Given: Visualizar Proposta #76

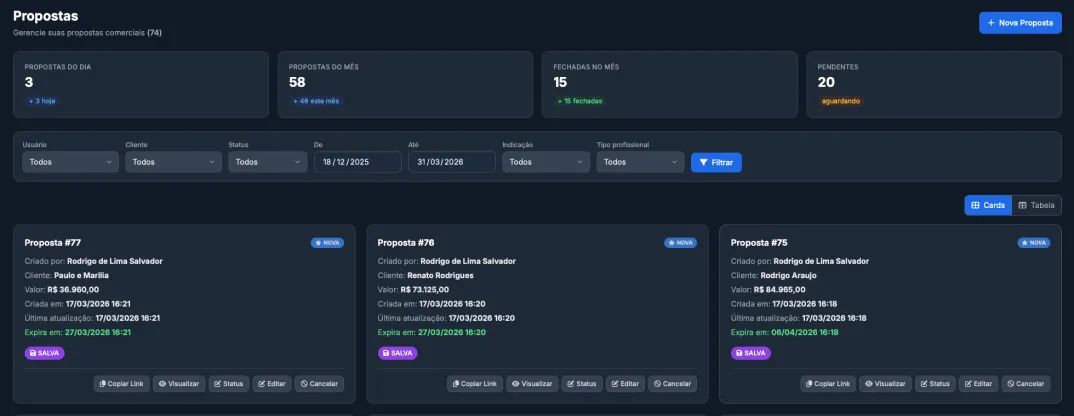Looking at the screenshot, I should click(x=532, y=384).
